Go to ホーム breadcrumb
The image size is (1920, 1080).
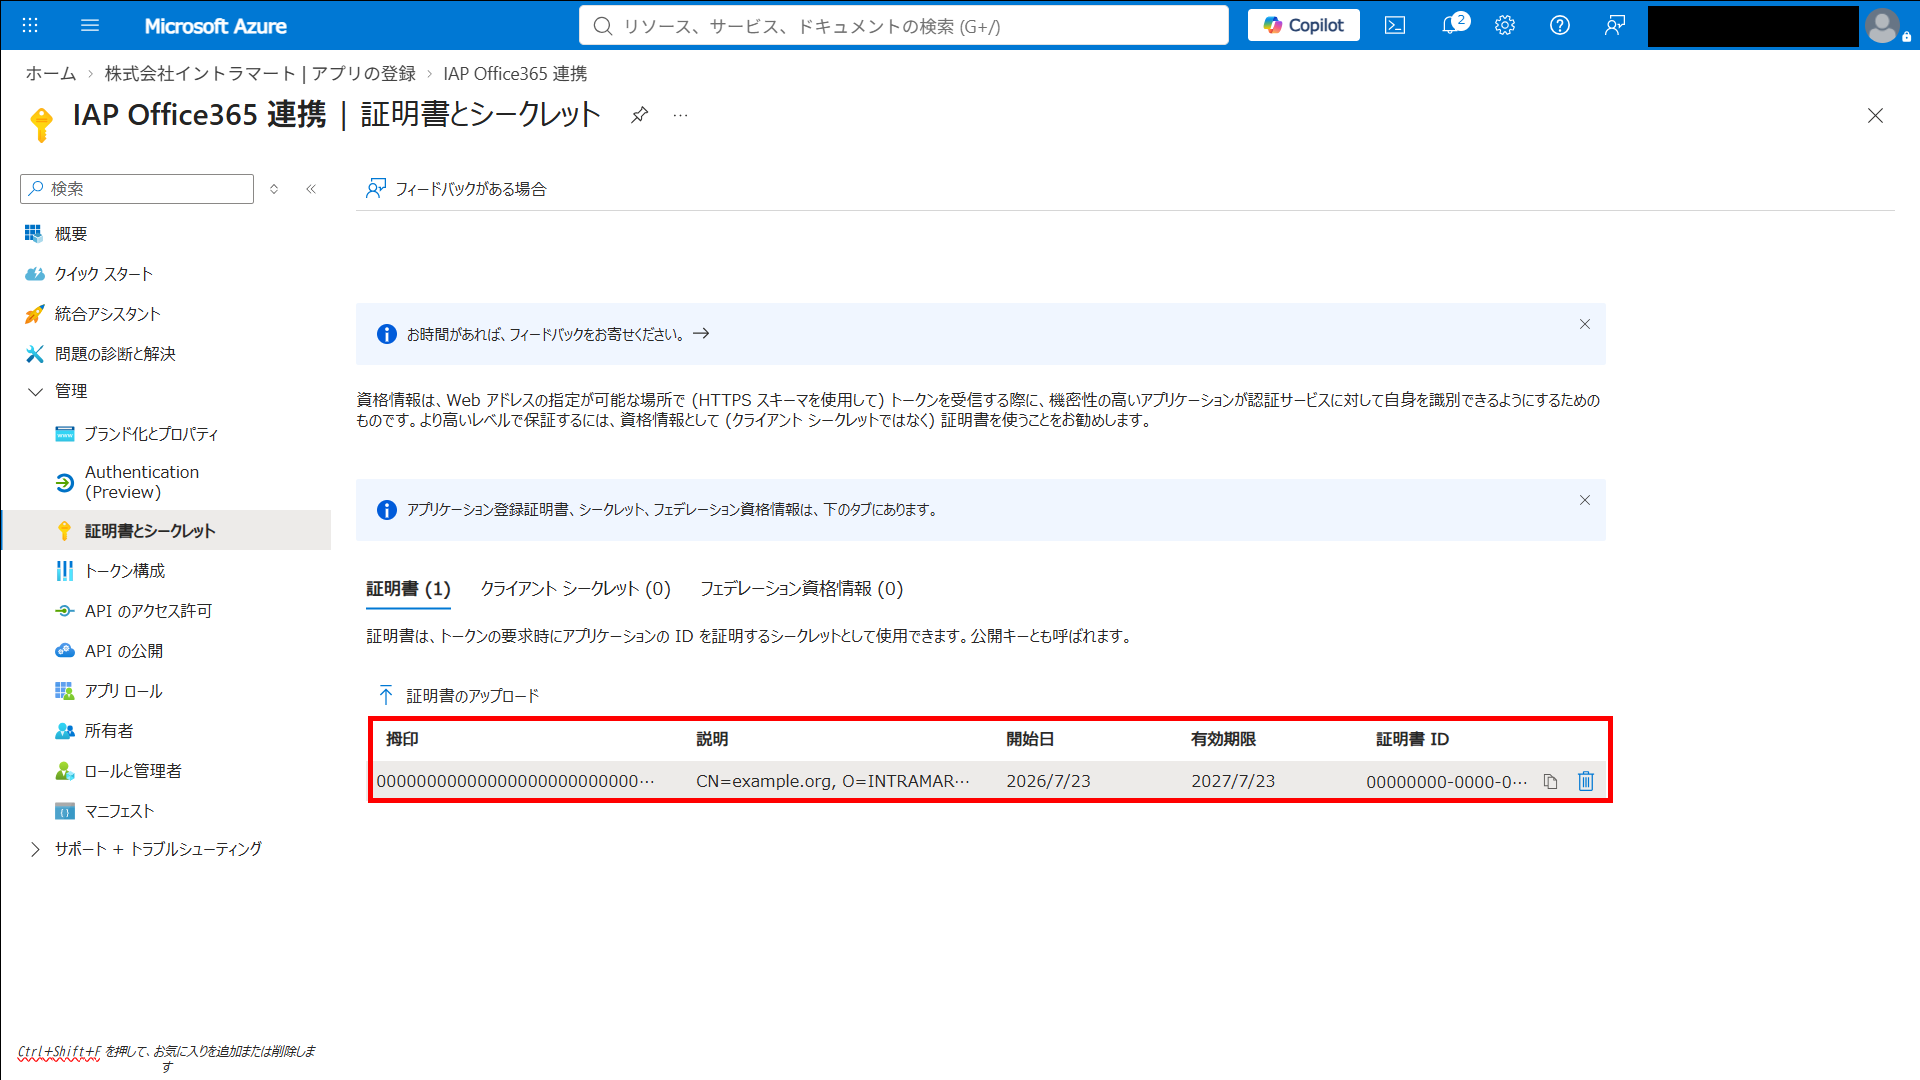point(51,74)
